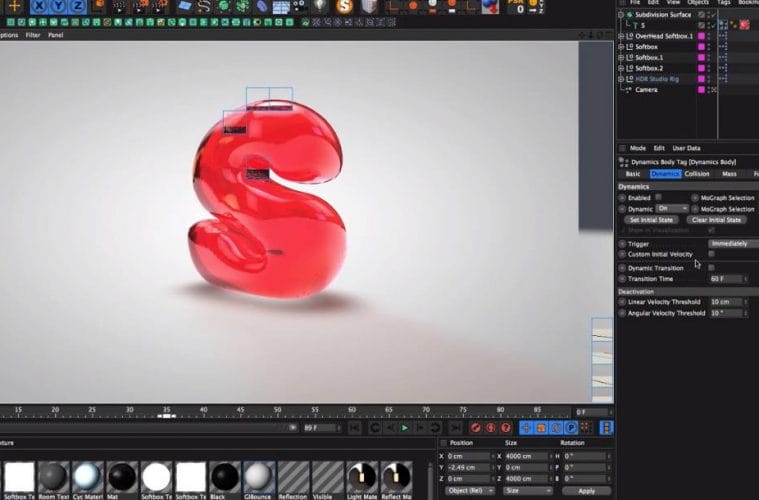This screenshot has height=500, width=759.
Task: Click the orange S icon in toolbar
Action: pos(344,7)
